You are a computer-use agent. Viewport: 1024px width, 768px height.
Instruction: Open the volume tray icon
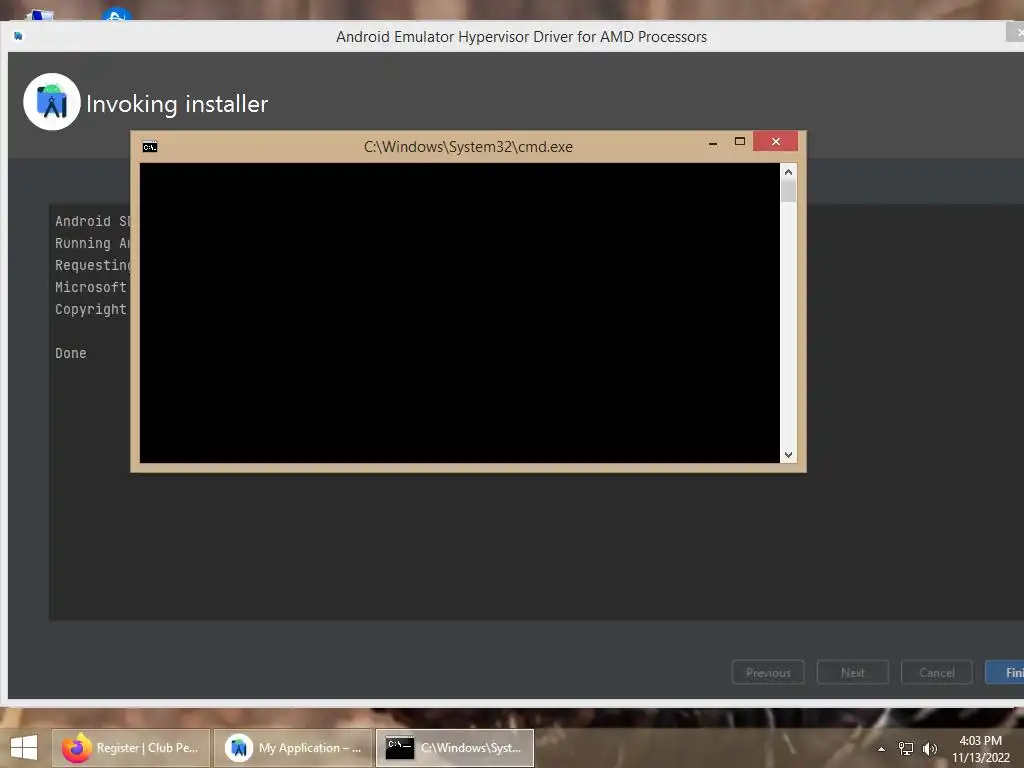pyautogui.click(x=930, y=748)
